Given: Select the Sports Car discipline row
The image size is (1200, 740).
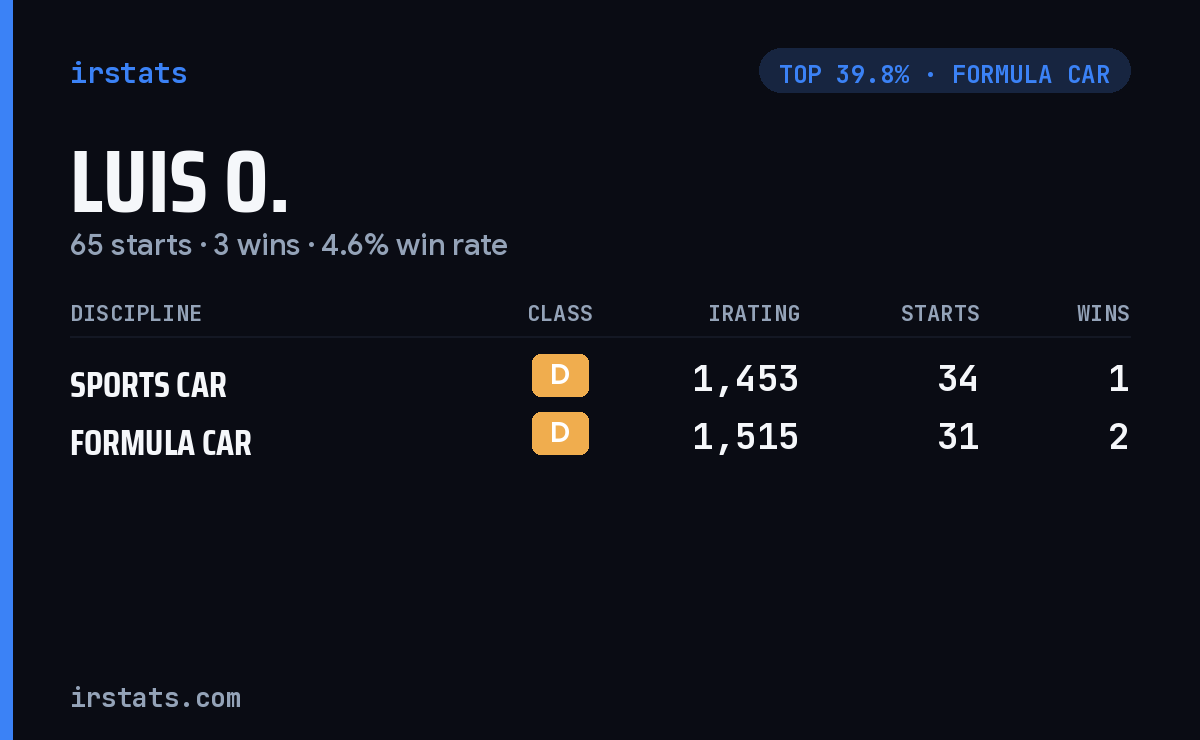Looking at the screenshot, I should 600,379.
